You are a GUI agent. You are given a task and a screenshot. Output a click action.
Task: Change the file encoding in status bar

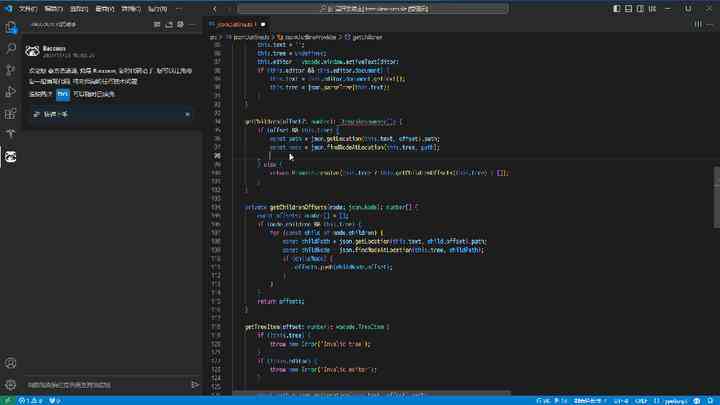pos(621,401)
